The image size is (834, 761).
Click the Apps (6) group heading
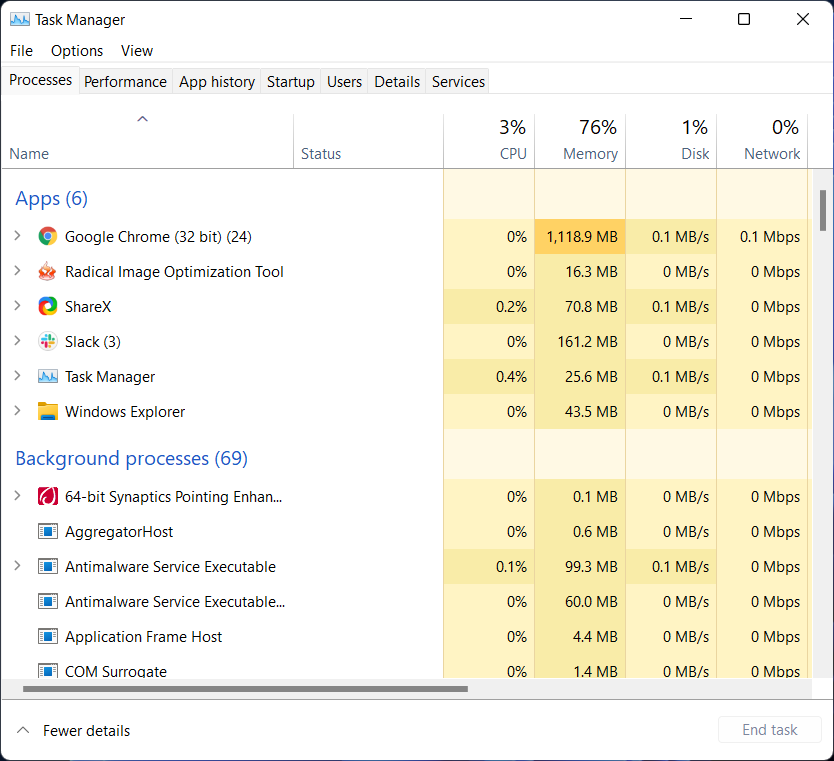pos(52,198)
